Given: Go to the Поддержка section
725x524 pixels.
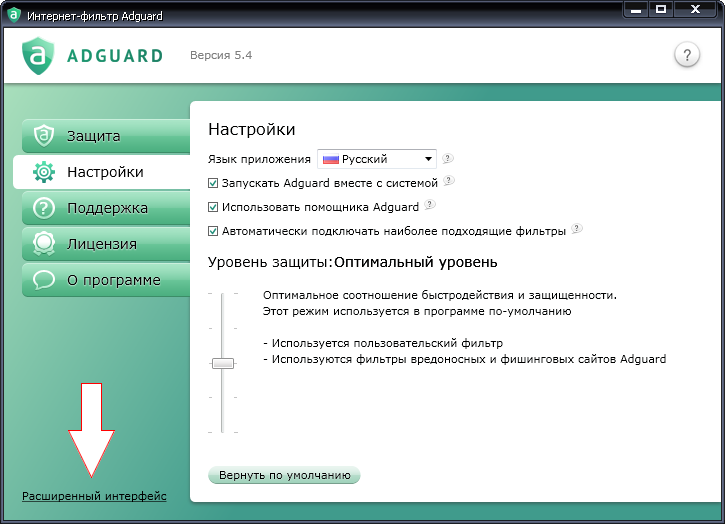Looking at the screenshot, I should [x=106, y=208].
